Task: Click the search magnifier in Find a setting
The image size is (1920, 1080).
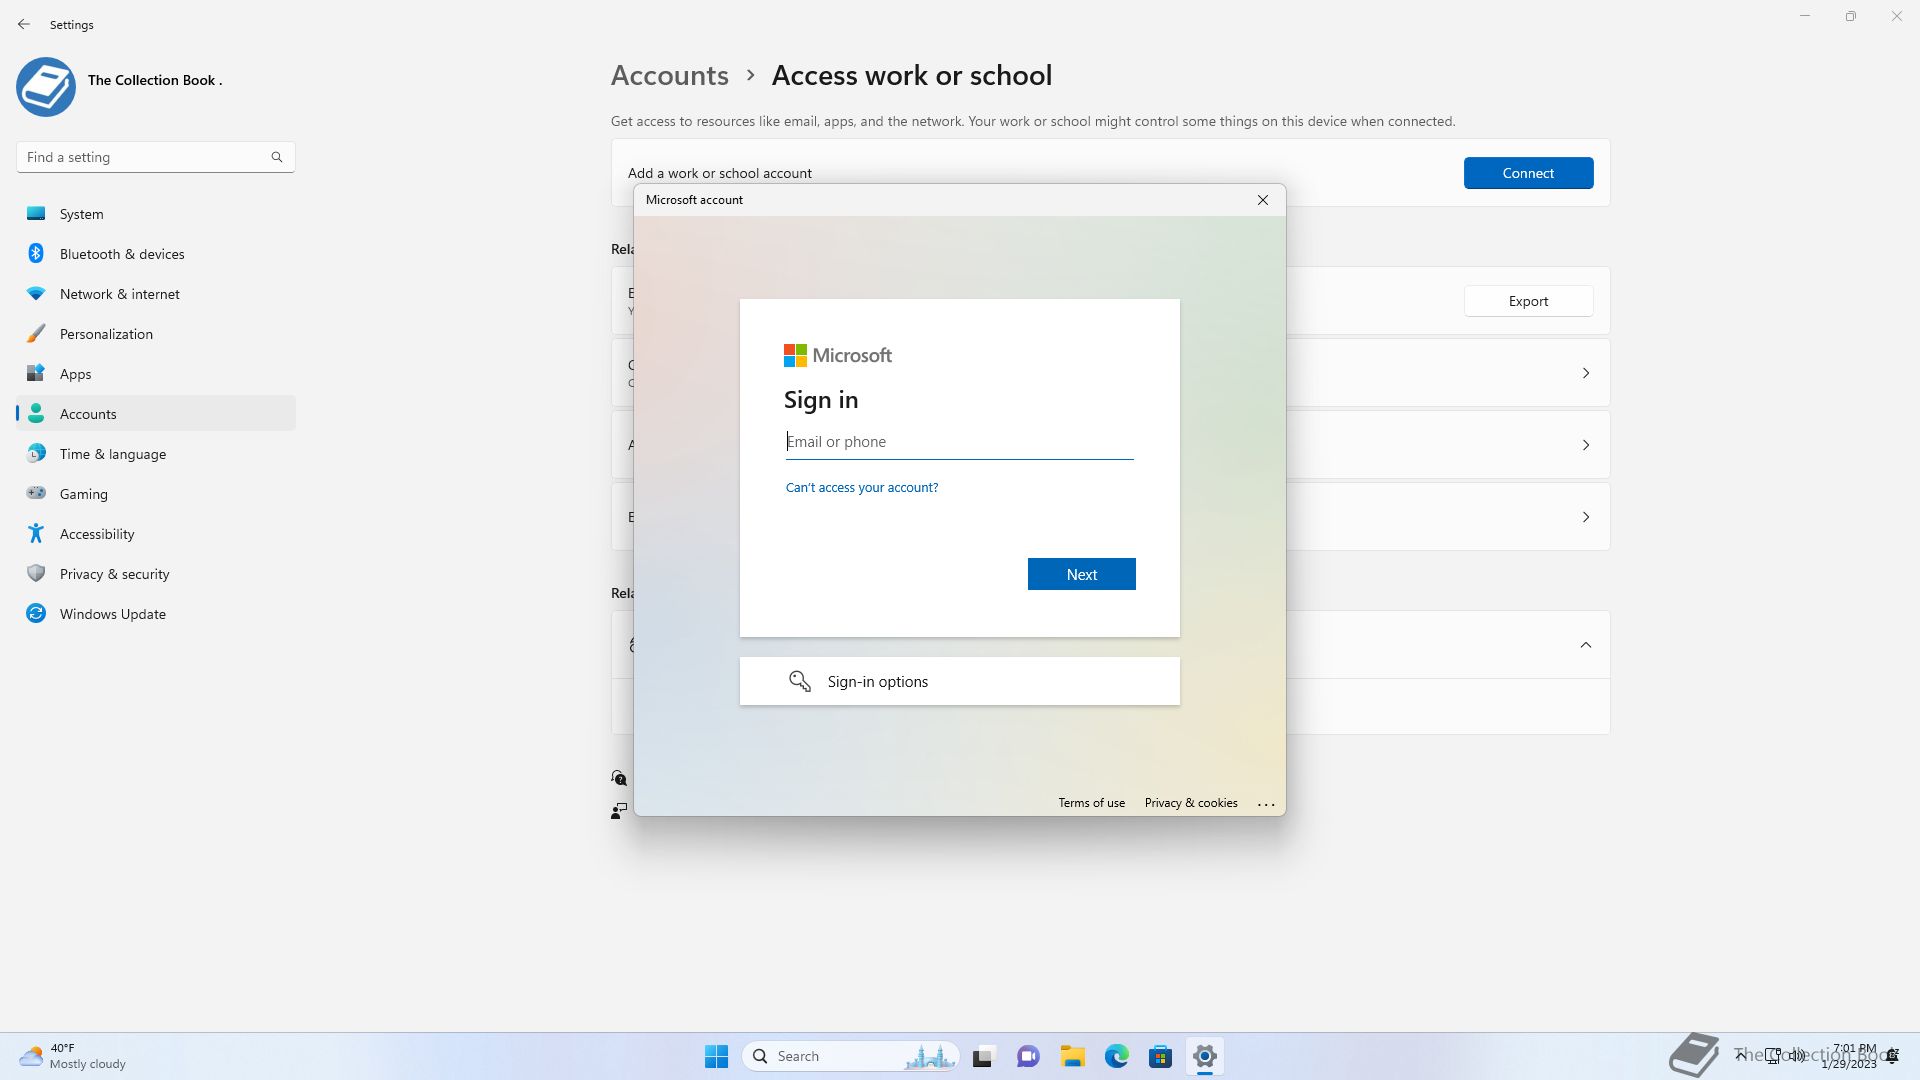Action: click(x=277, y=157)
